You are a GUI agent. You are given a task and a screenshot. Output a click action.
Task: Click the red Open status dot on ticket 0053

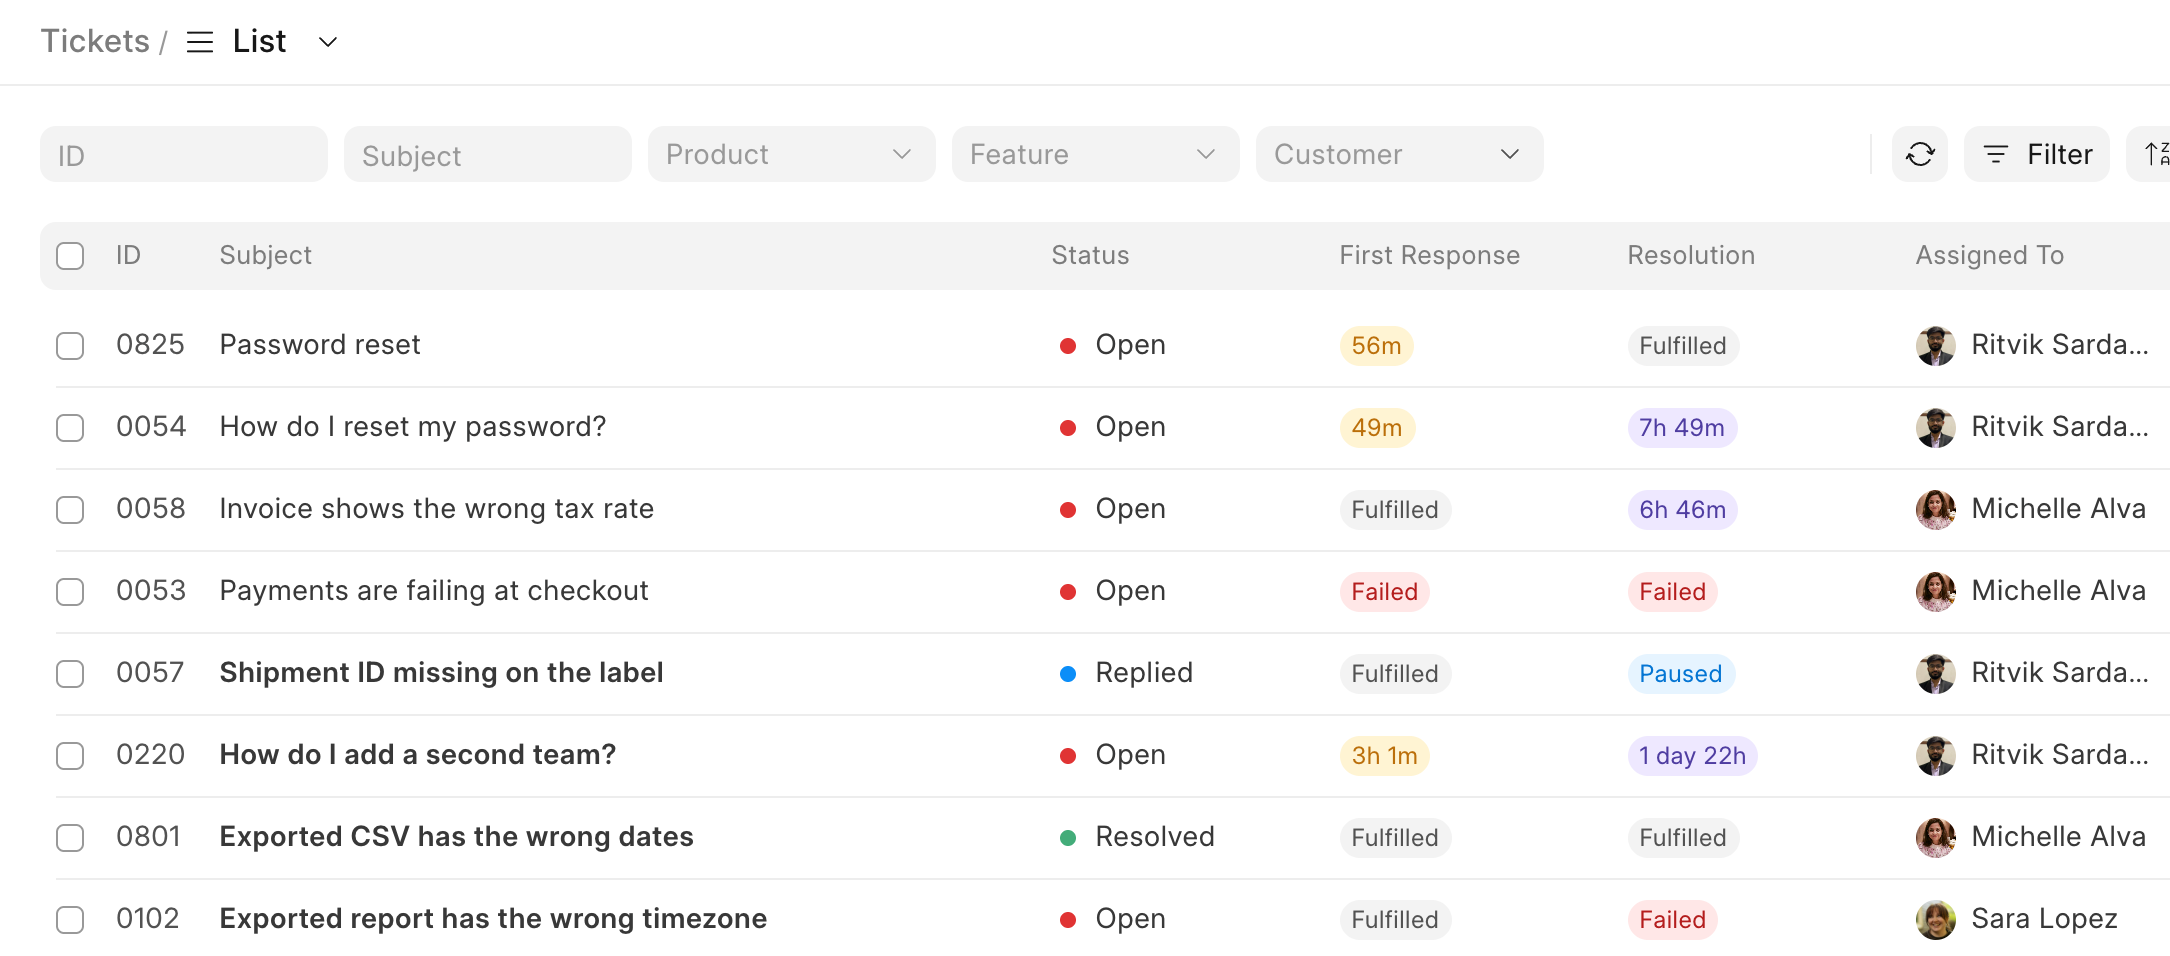[x=1067, y=592]
